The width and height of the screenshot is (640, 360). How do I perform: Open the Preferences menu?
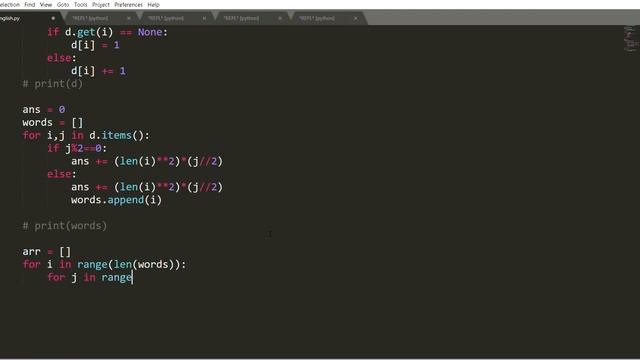129,4
